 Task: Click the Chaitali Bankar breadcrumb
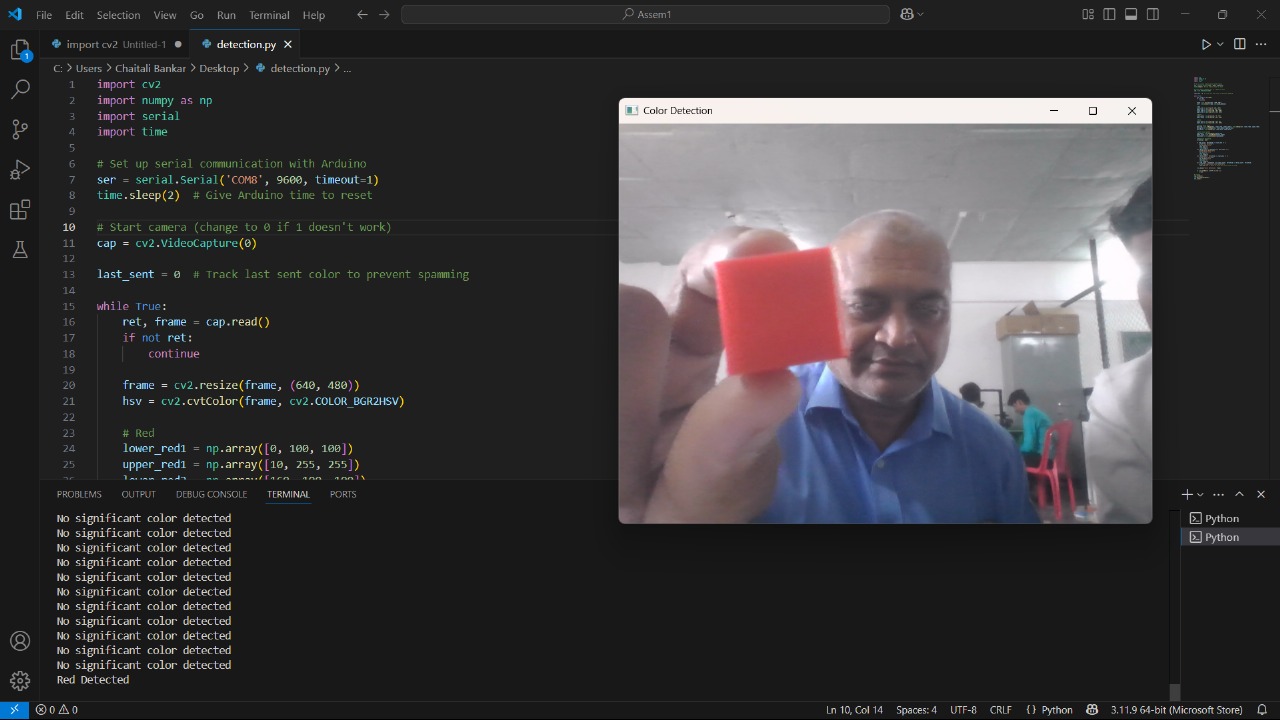tap(151, 68)
